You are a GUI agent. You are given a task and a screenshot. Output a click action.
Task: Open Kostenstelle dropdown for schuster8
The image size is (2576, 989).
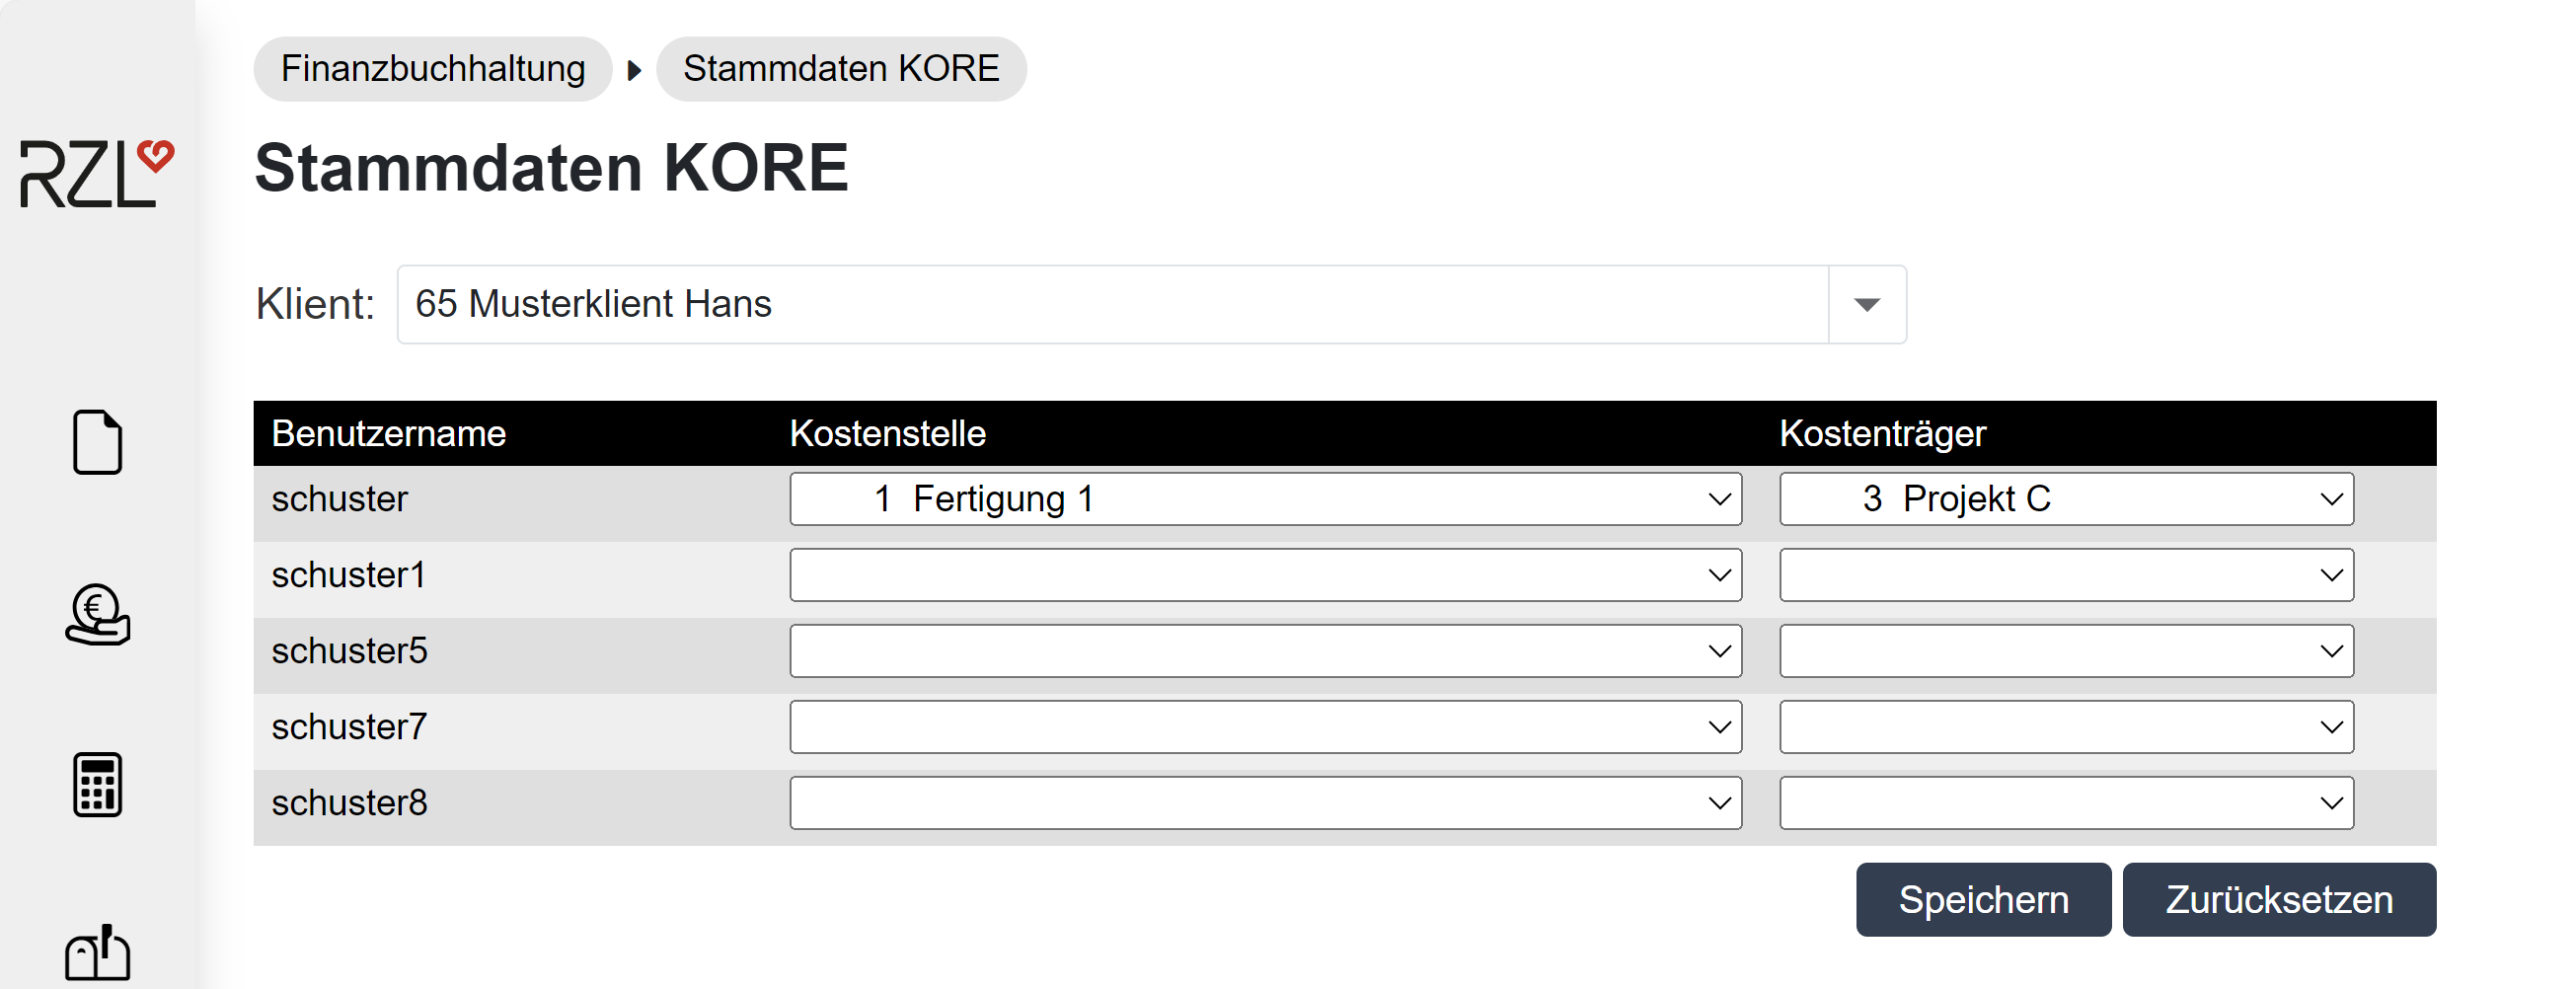[1264, 803]
